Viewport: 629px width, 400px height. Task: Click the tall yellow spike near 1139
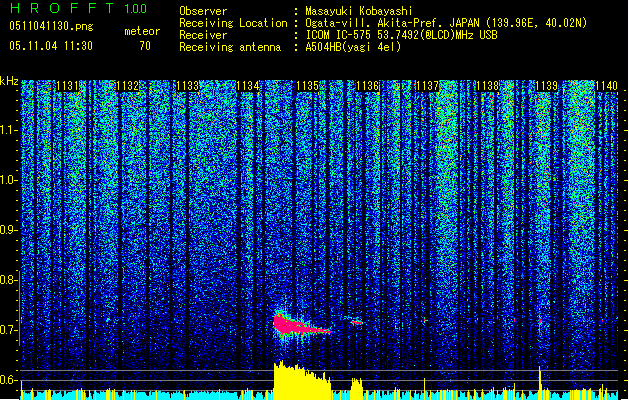point(540,382)
